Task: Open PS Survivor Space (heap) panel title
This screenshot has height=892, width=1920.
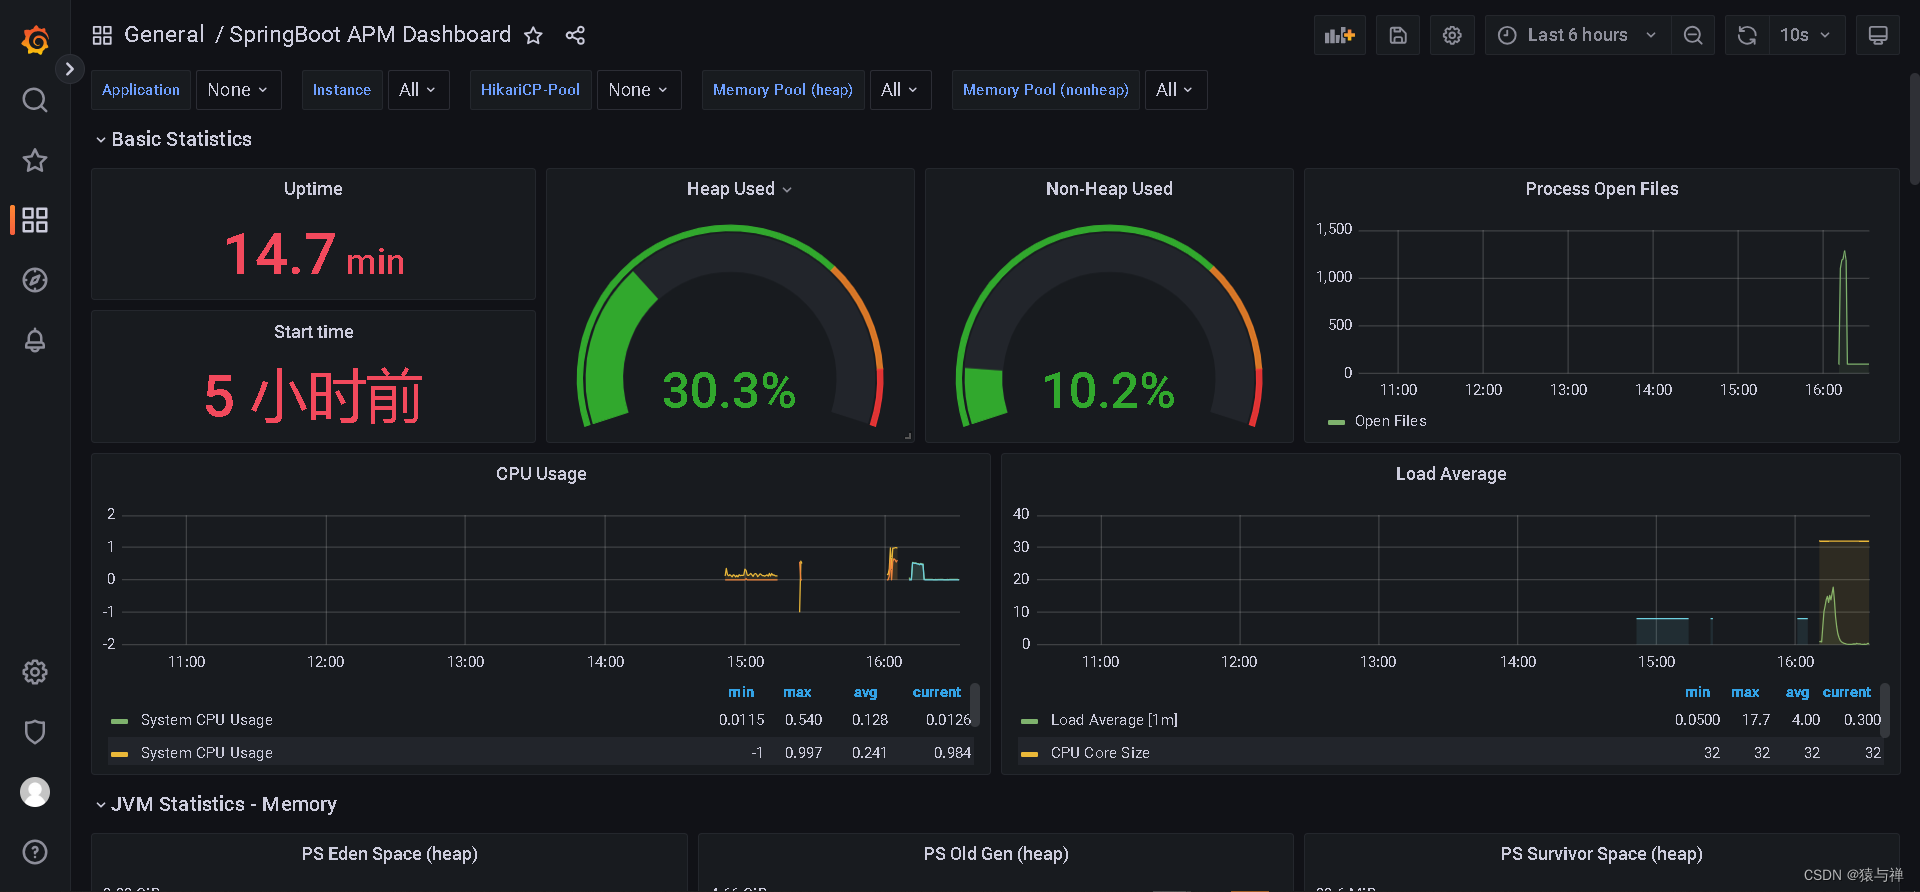Action: pos(1602,854)
